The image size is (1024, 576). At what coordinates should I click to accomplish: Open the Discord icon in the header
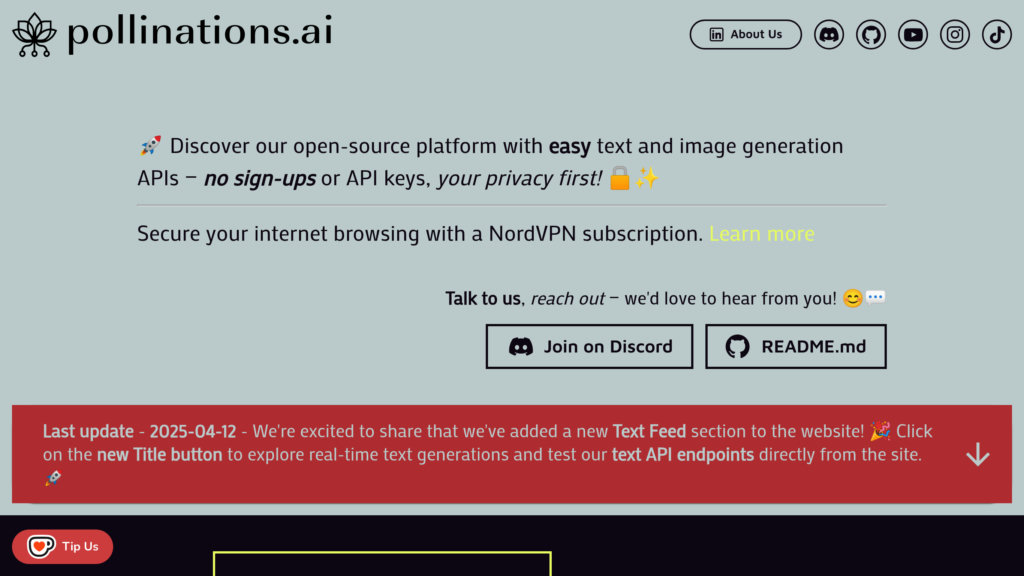tap(829, 35)
